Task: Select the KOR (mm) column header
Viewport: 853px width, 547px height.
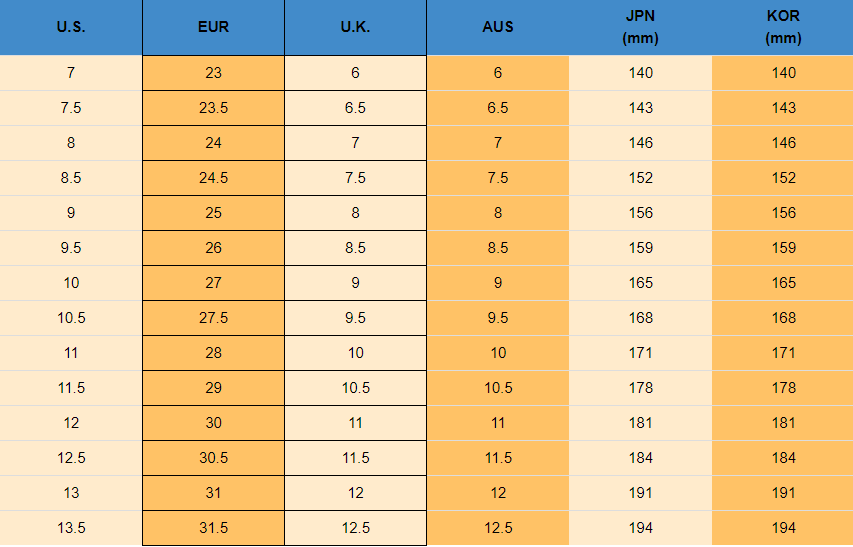Action: (x=782, y=27)
